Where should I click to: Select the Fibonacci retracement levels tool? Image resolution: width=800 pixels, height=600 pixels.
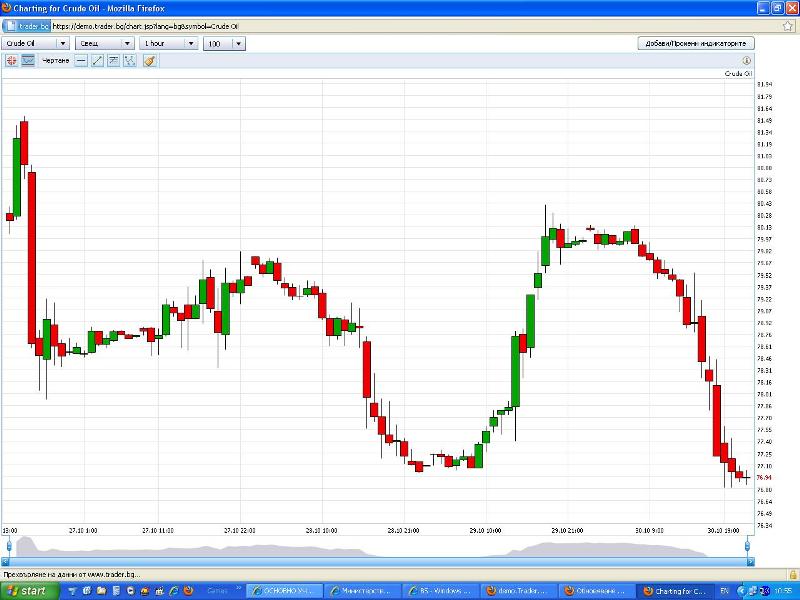click(113, 61)
